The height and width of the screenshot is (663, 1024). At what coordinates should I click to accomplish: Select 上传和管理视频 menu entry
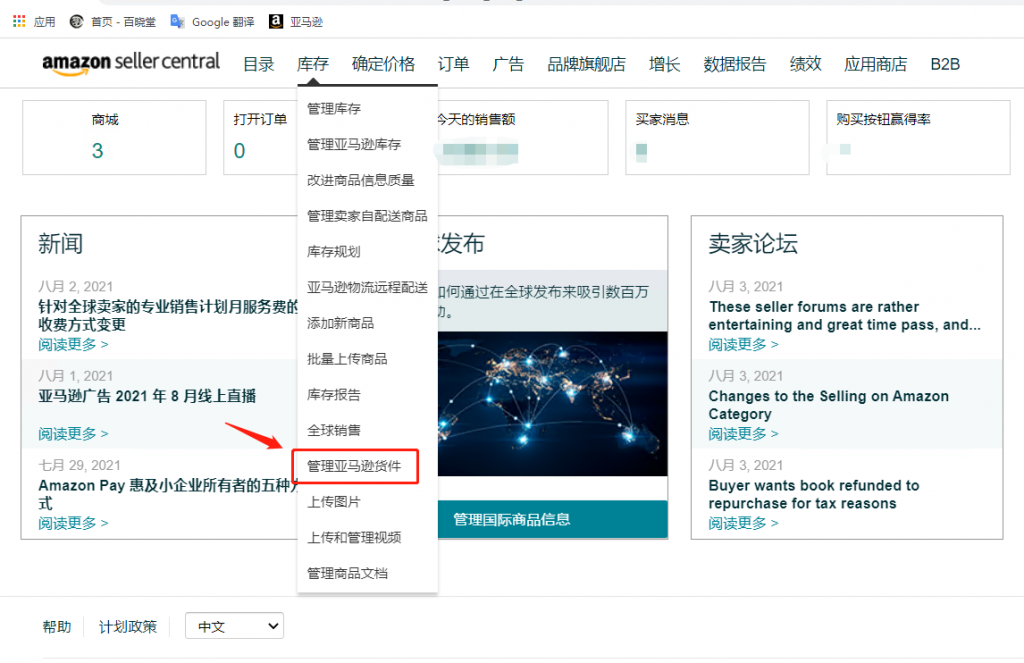[x=354, y=538]
